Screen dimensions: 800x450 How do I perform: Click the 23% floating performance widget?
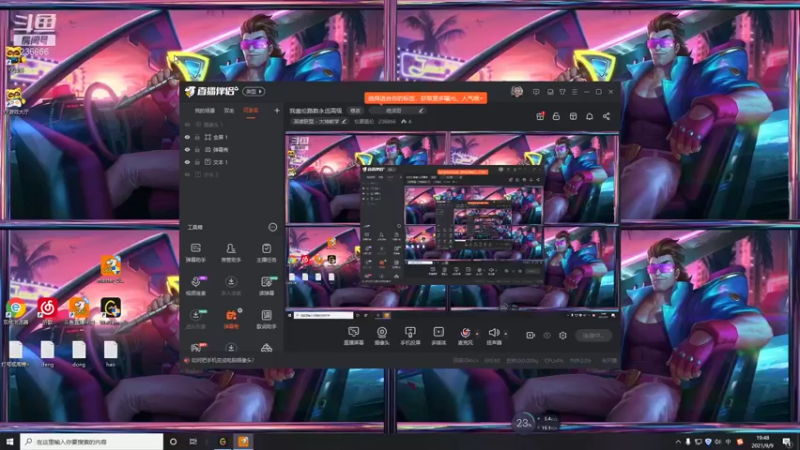click(x=522, y=423)
